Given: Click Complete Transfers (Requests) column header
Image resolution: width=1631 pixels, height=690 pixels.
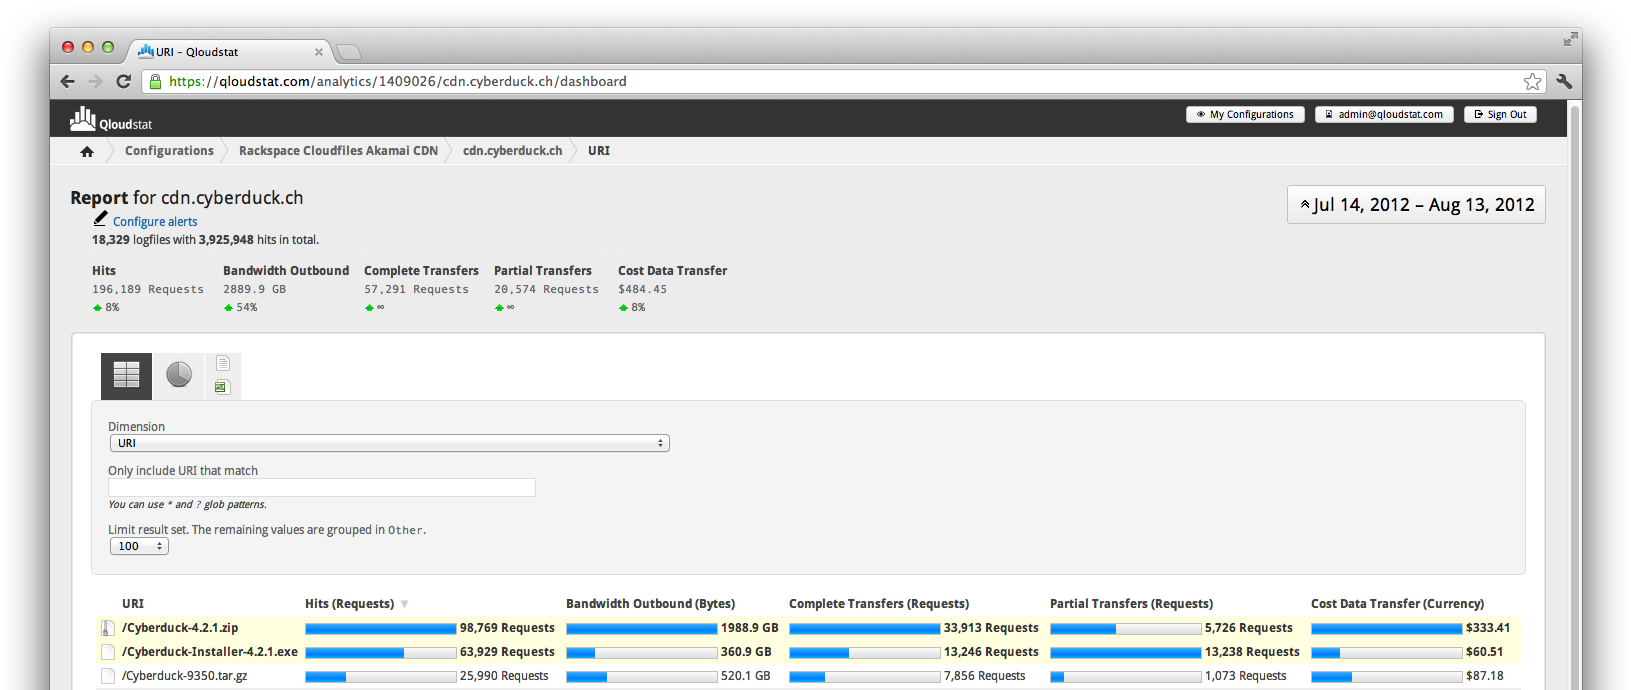Looking at the screenshot, I should pos(879,604).
